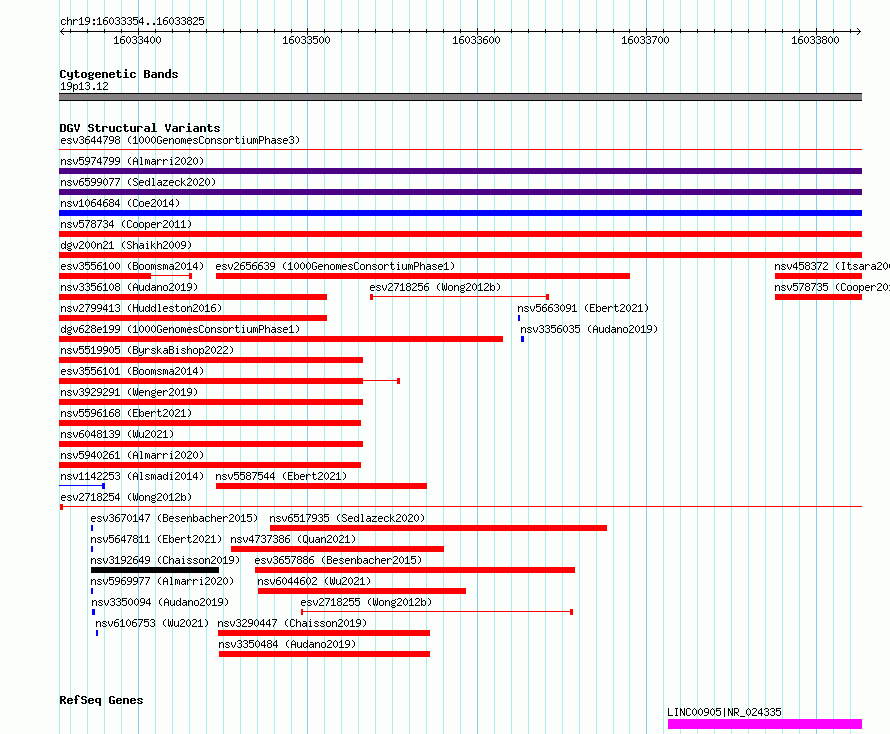890x734 pixels.
Task: Open the esv2656639 (1000GenomesConsortiumPhase1) variant label
Action: coord(335,266)
